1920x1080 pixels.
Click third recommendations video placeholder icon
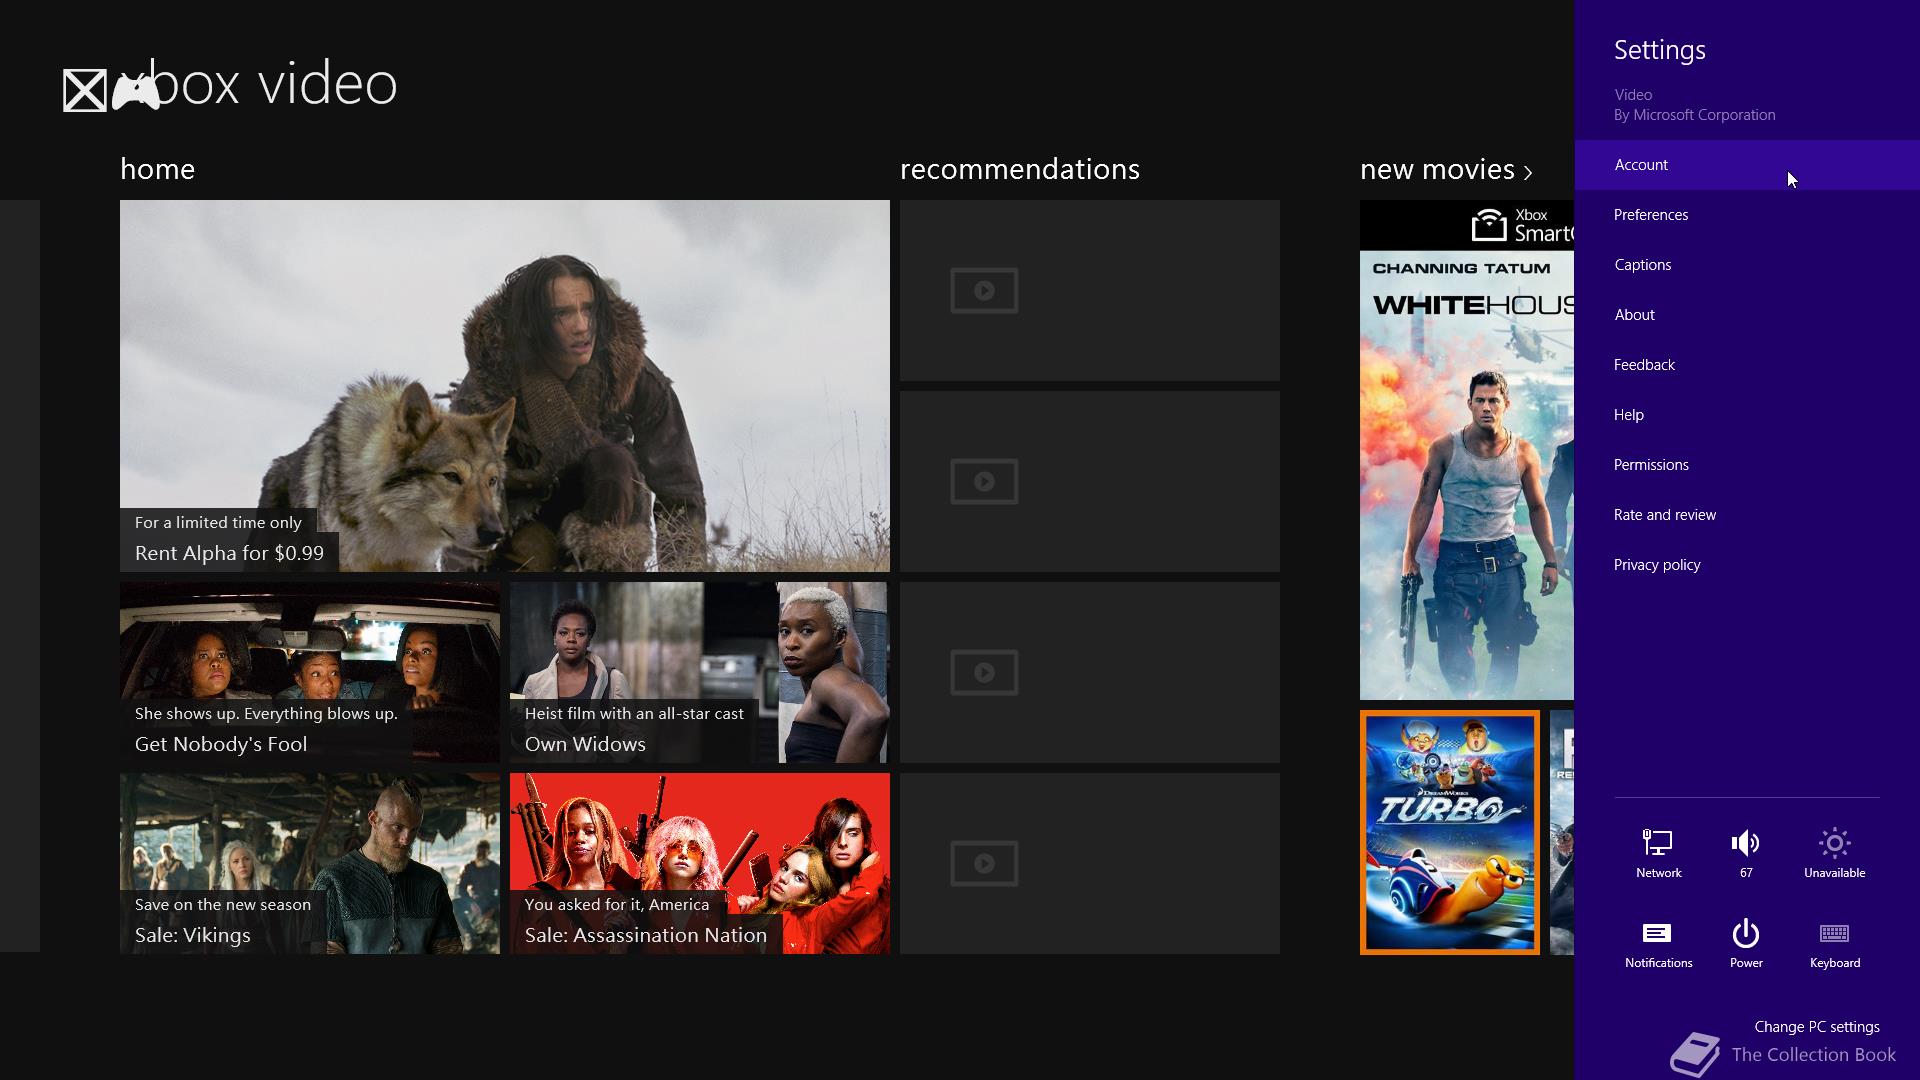pos(984,673)
